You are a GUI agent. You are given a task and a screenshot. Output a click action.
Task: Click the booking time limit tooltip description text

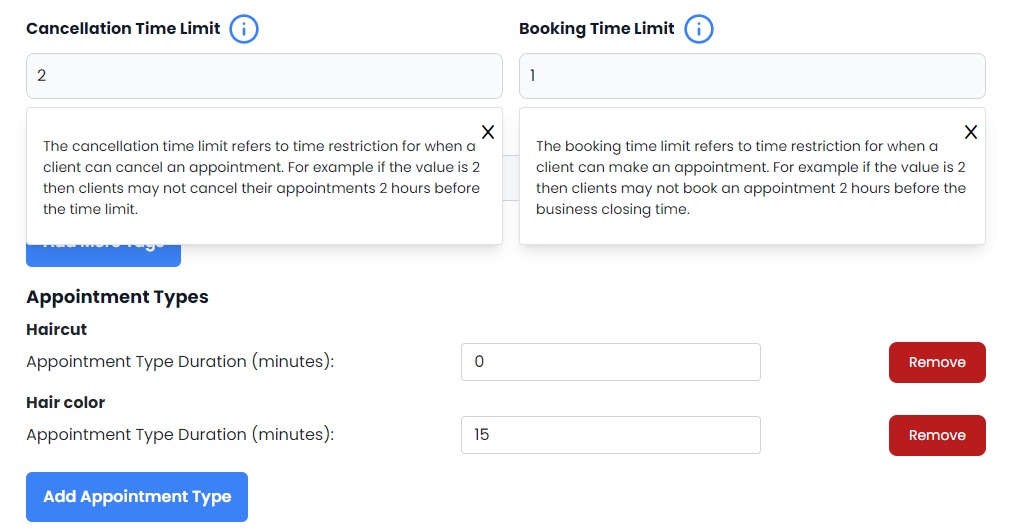click(751, 177)
